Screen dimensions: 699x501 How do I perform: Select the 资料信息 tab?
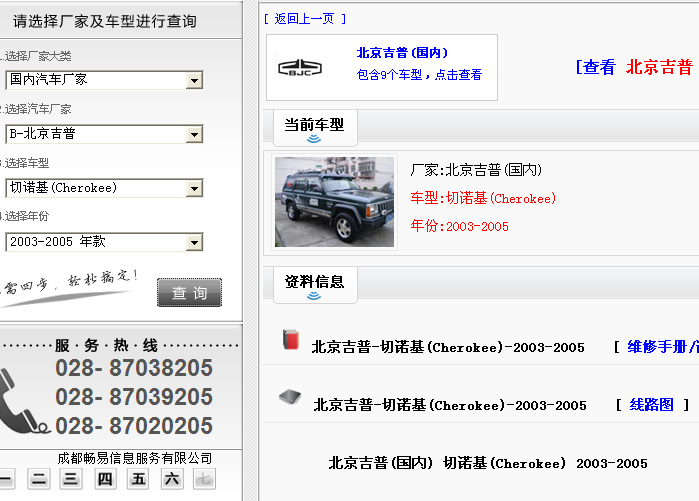tap(314, 285)
